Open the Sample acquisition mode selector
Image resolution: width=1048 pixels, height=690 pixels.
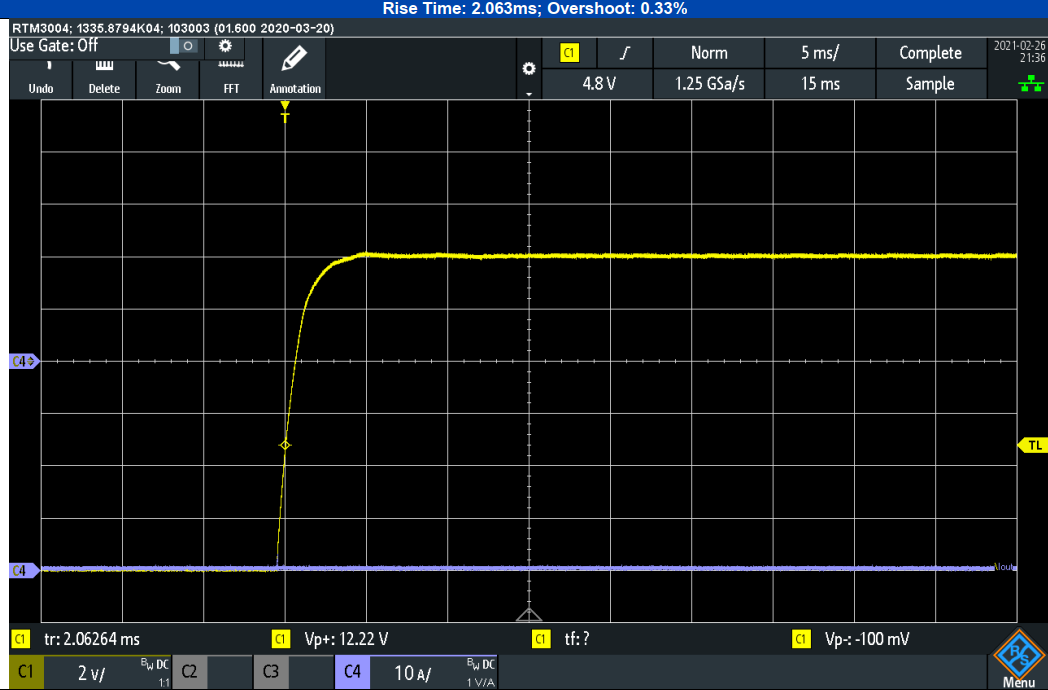(x=929, y=84)
